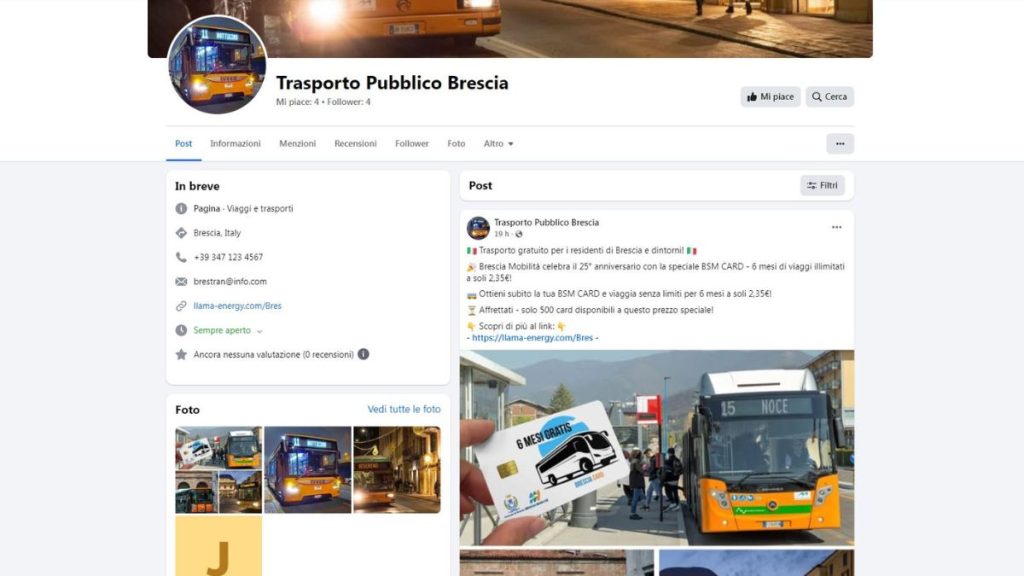Click the link icon beside llama-energy.com/Bres
This screenshot has width=1024, height=576.
[181, 306]
